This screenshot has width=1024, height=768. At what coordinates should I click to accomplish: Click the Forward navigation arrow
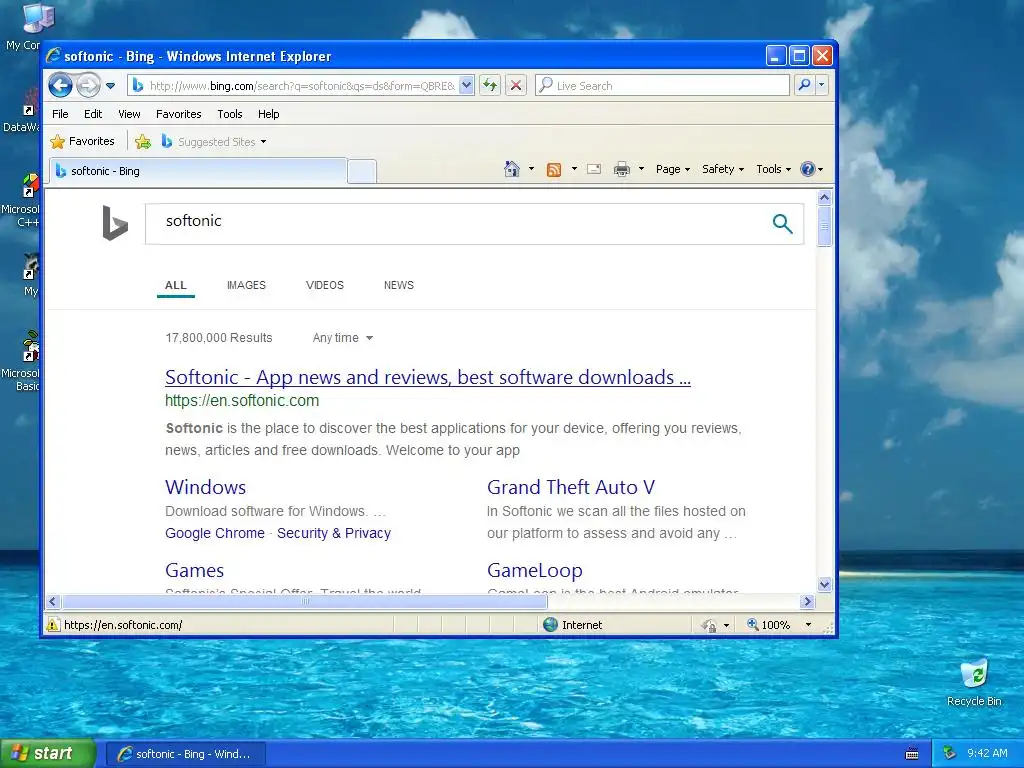(x=88, y=85)
